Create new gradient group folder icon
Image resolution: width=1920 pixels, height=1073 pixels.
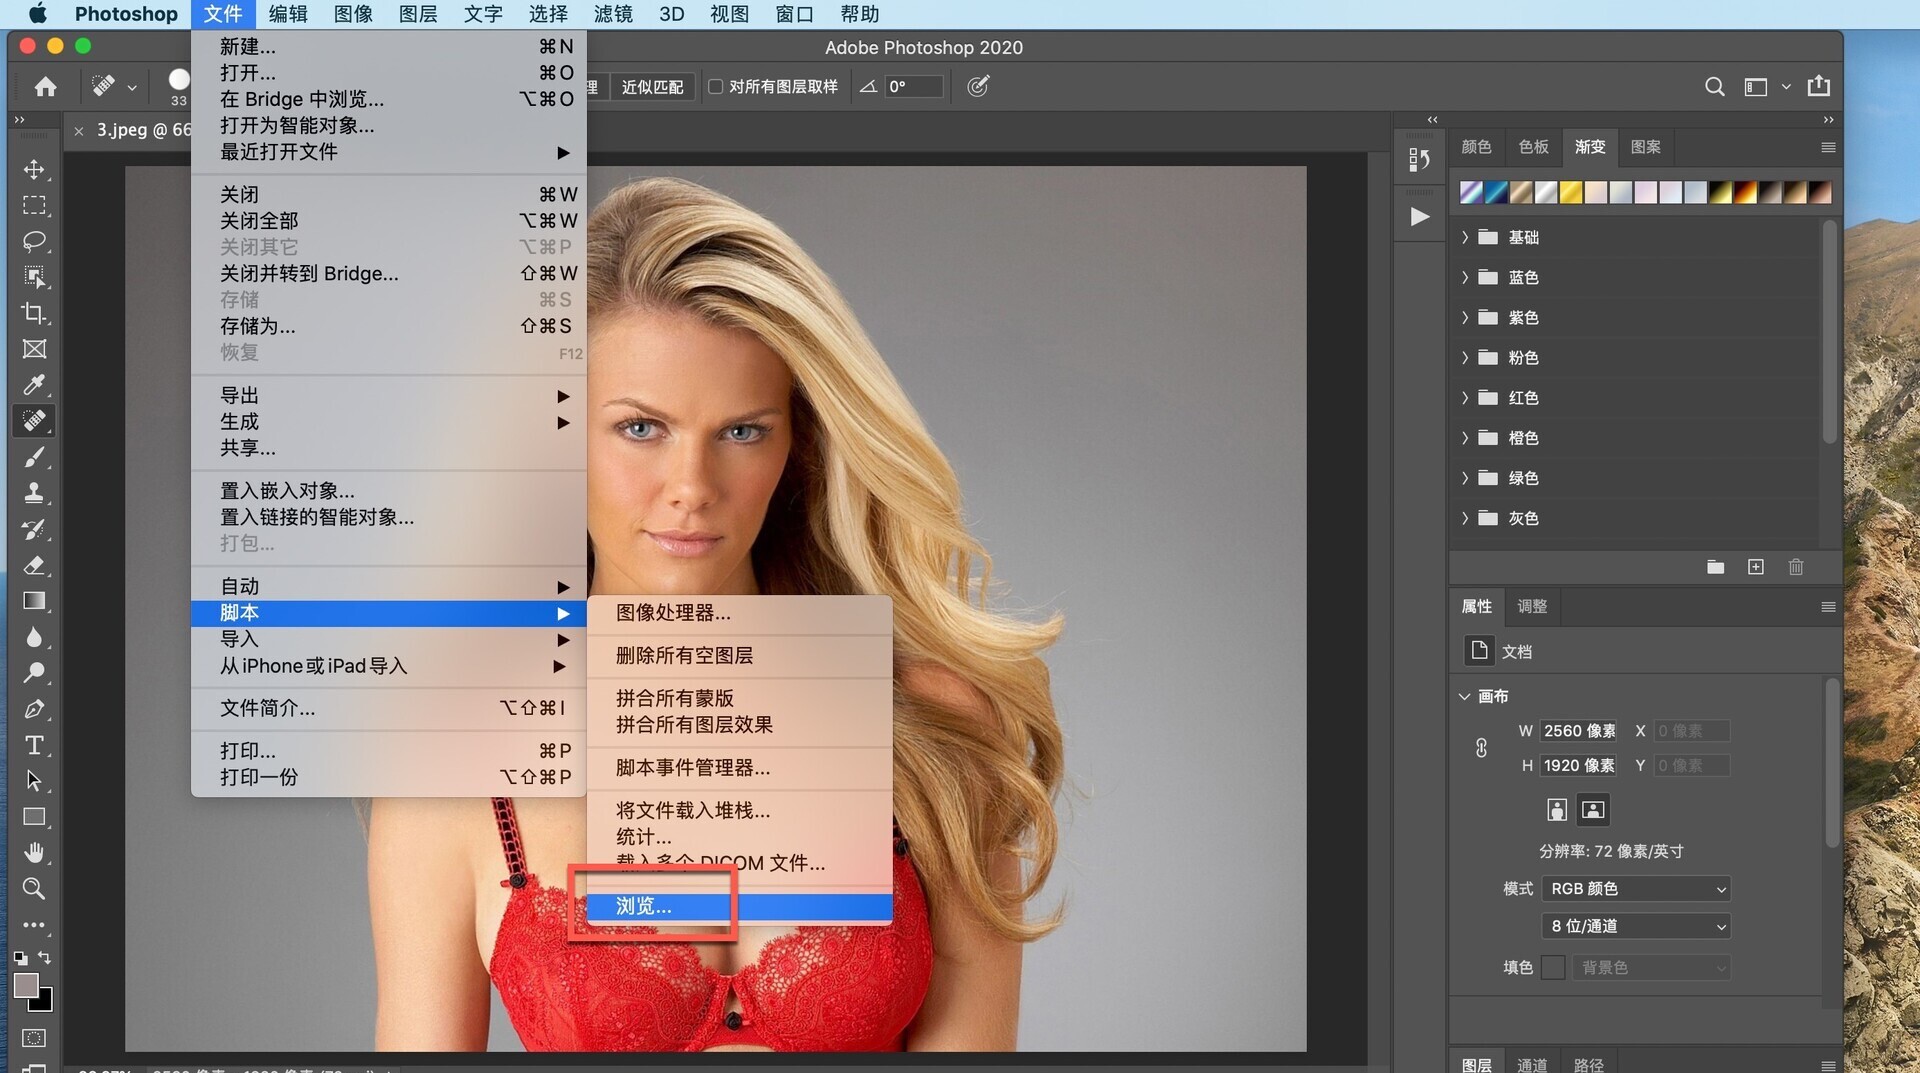(1715, 567)
